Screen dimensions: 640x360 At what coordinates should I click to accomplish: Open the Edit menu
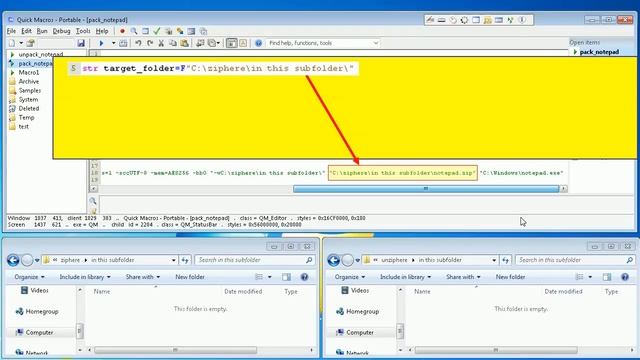tap(26, 31)
